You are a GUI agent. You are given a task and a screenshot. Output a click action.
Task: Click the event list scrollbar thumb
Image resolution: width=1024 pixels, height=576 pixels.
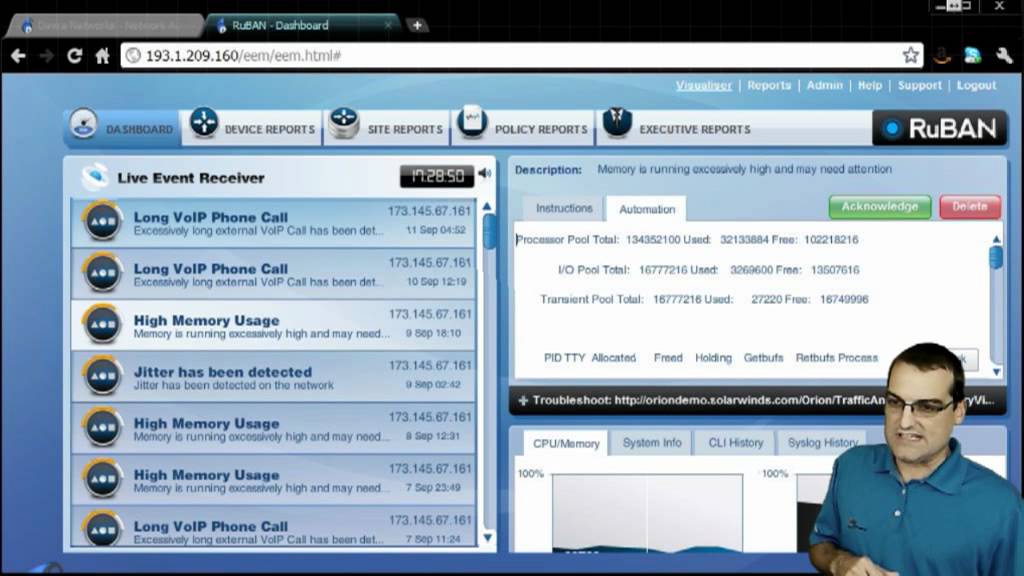coord(488,231)
